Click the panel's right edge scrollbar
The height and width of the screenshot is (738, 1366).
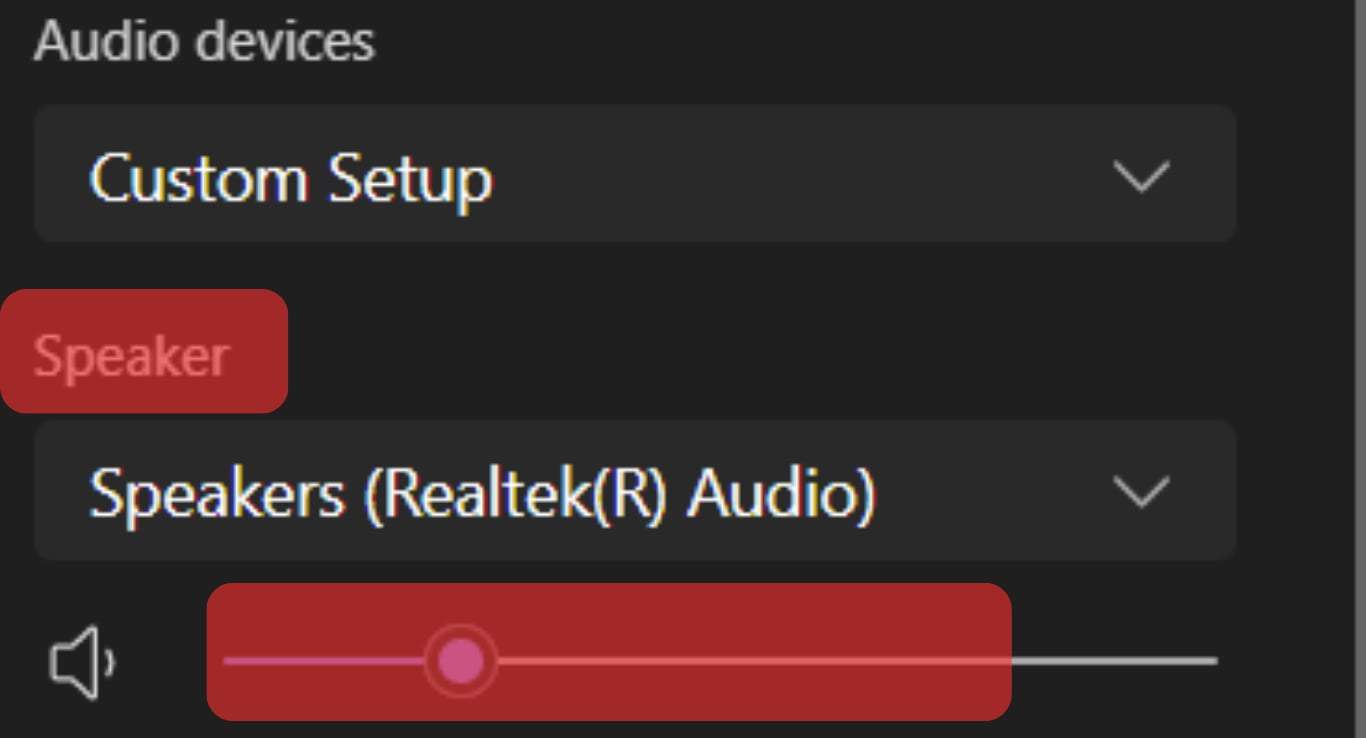[x=1358, y=369]
